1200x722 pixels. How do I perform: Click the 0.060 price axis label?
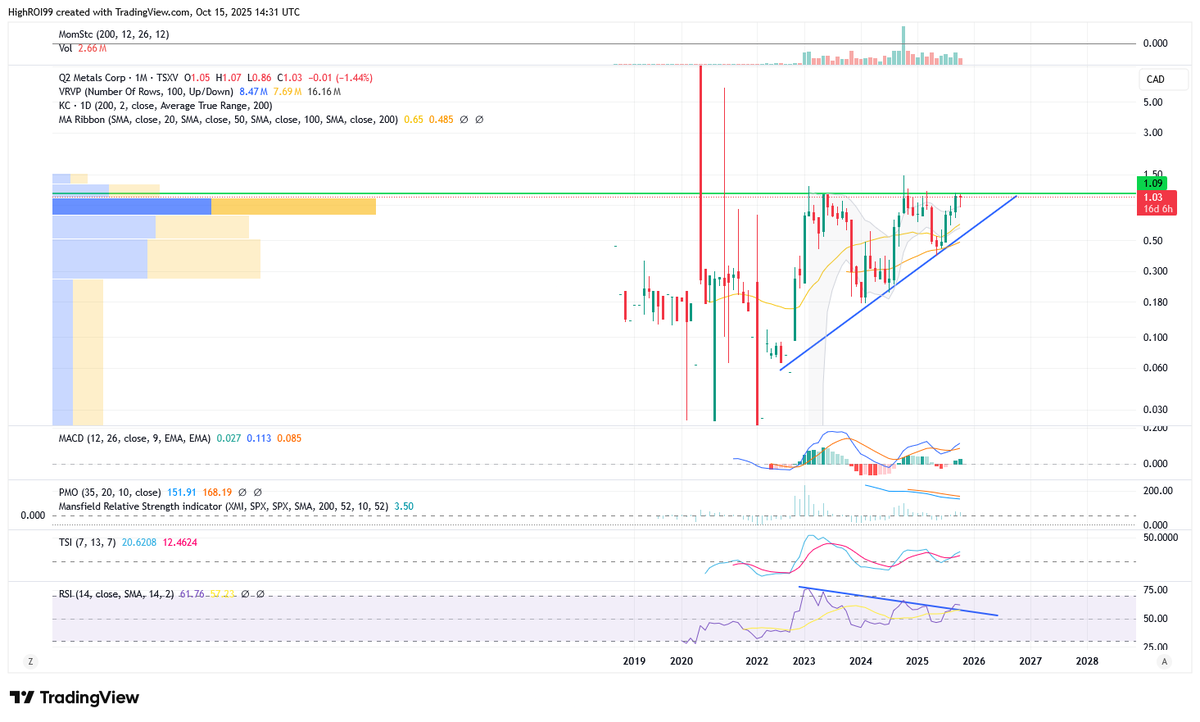1155,367
